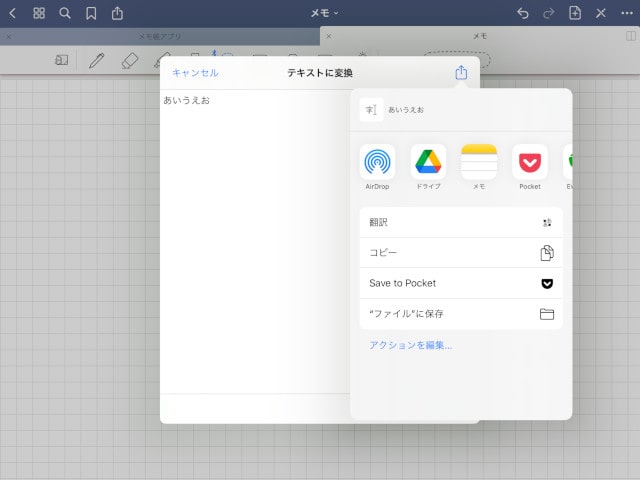This screenshot has height=480, width=640.
Task: Select the メモ document tab
Action: (x=480, y=36)
